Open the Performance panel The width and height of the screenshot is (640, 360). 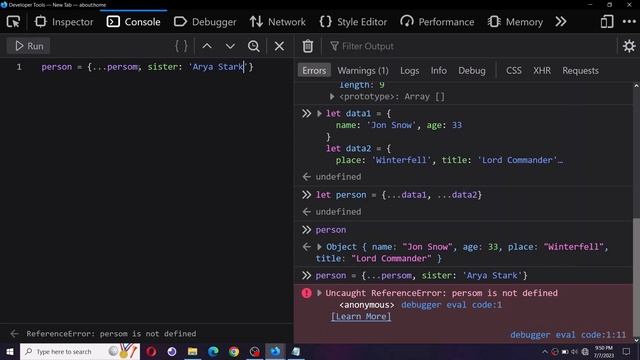point(437,22)
